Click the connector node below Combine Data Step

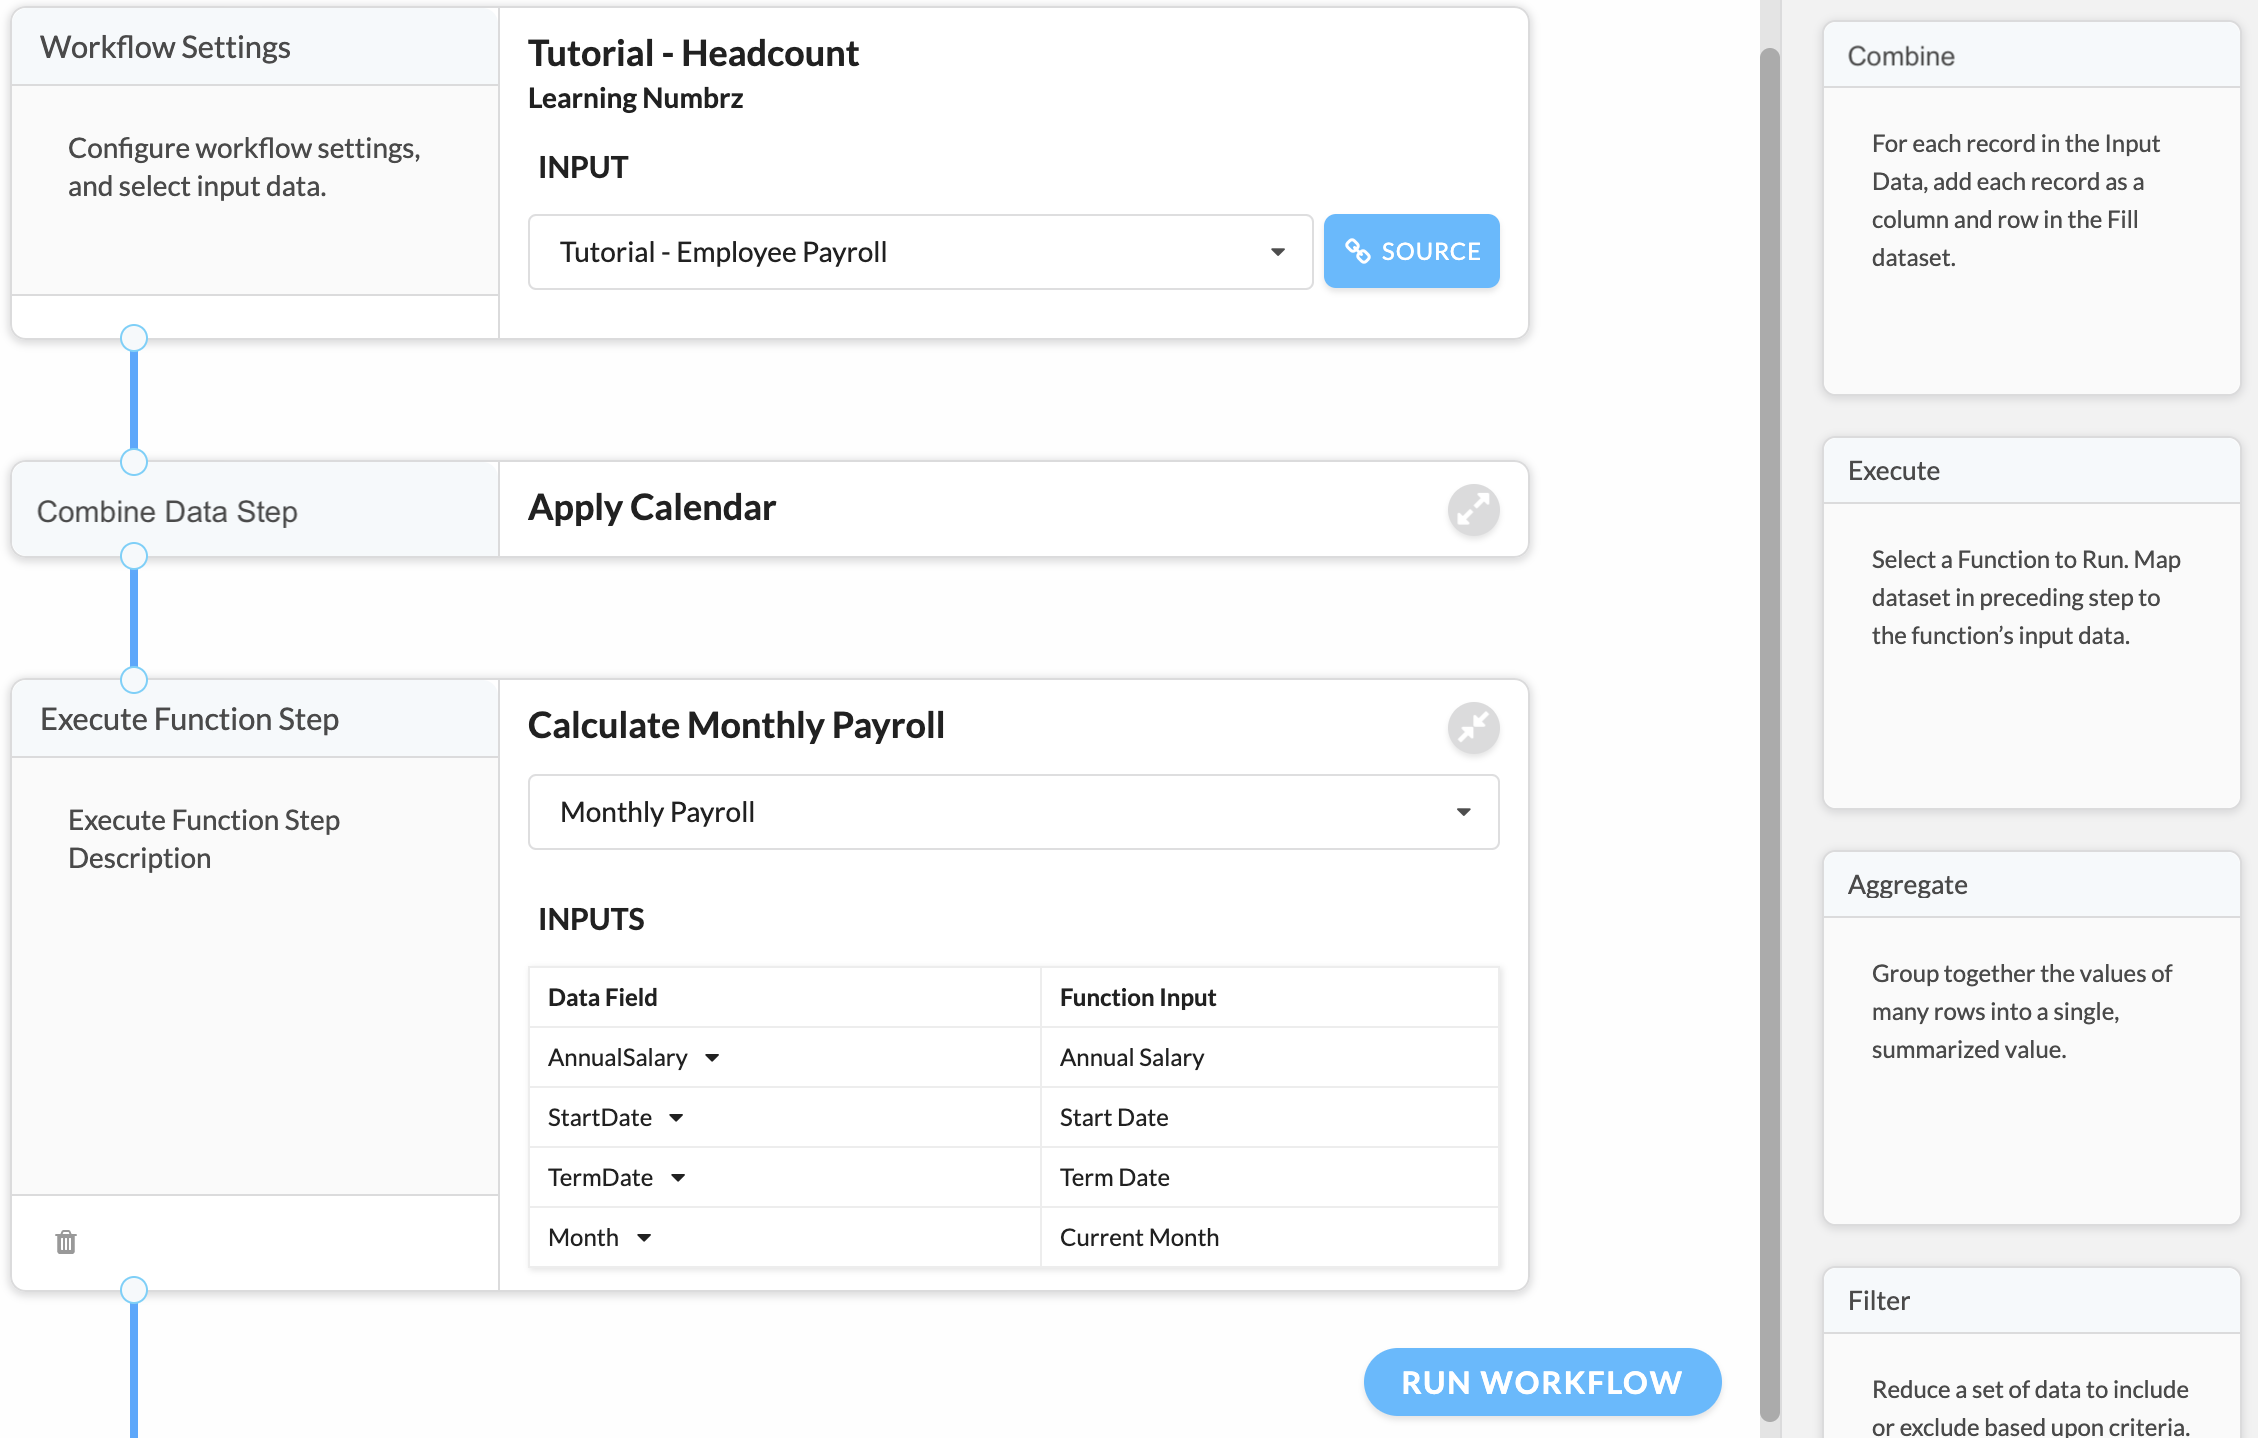coord(134,556)
